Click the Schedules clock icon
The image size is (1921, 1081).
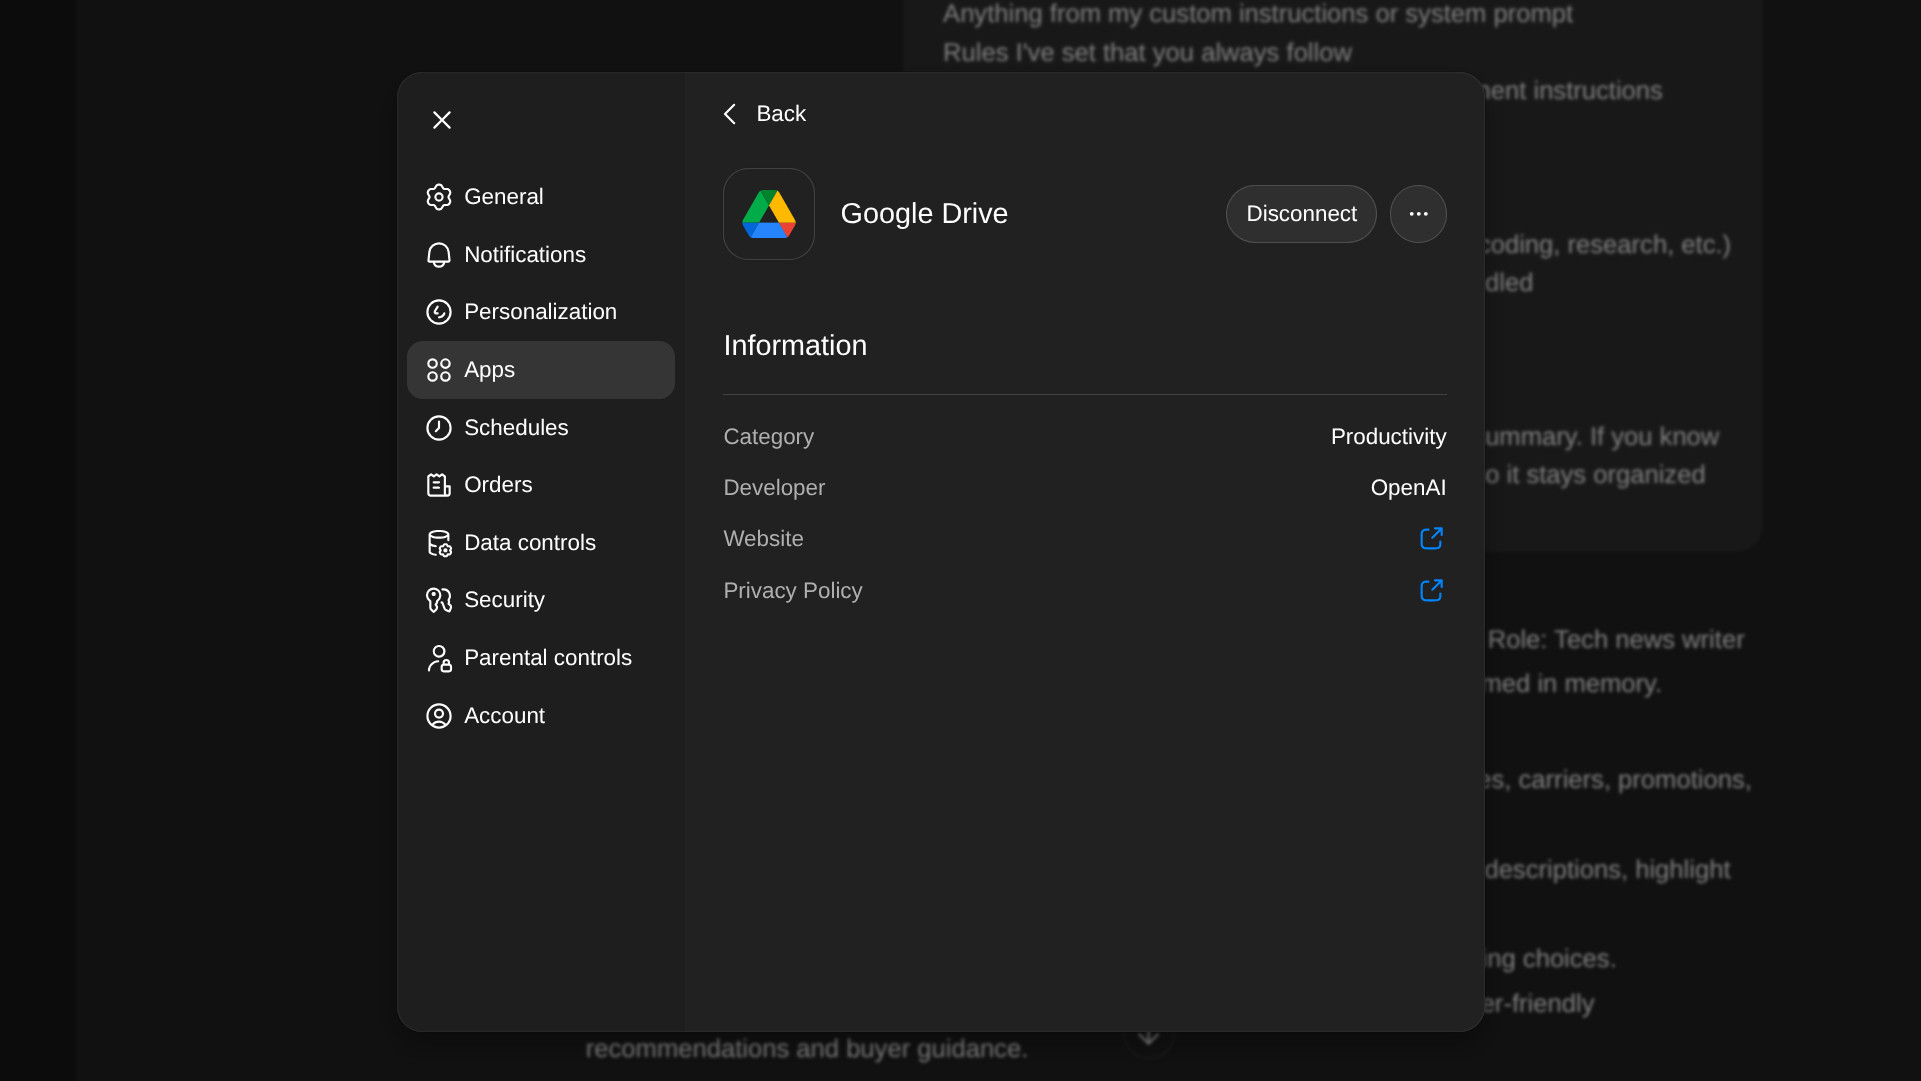point(438,428)
